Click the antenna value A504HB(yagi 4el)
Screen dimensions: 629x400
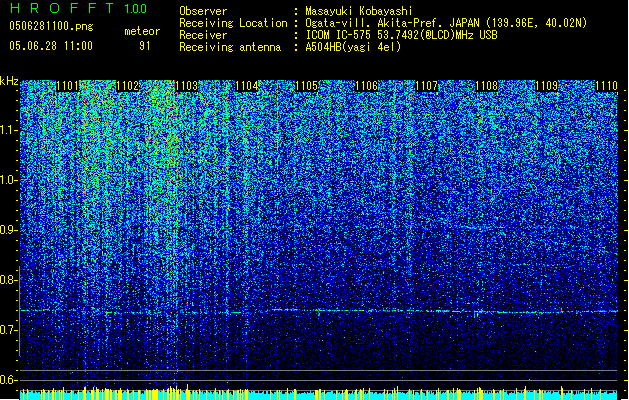point(353,47)
